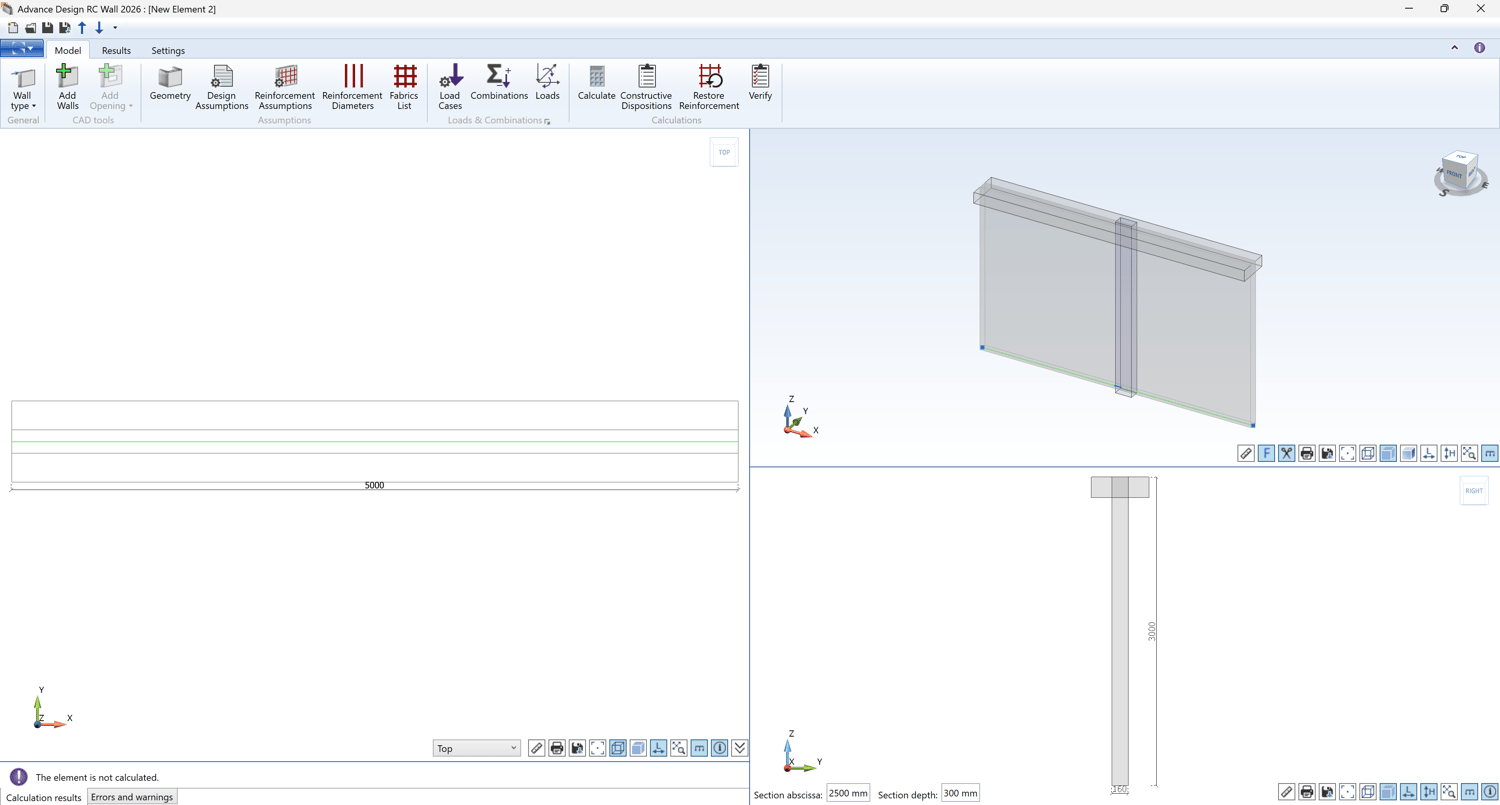
Task: Open the Errors and warnings tab
Action: click(x=132, y=797)
